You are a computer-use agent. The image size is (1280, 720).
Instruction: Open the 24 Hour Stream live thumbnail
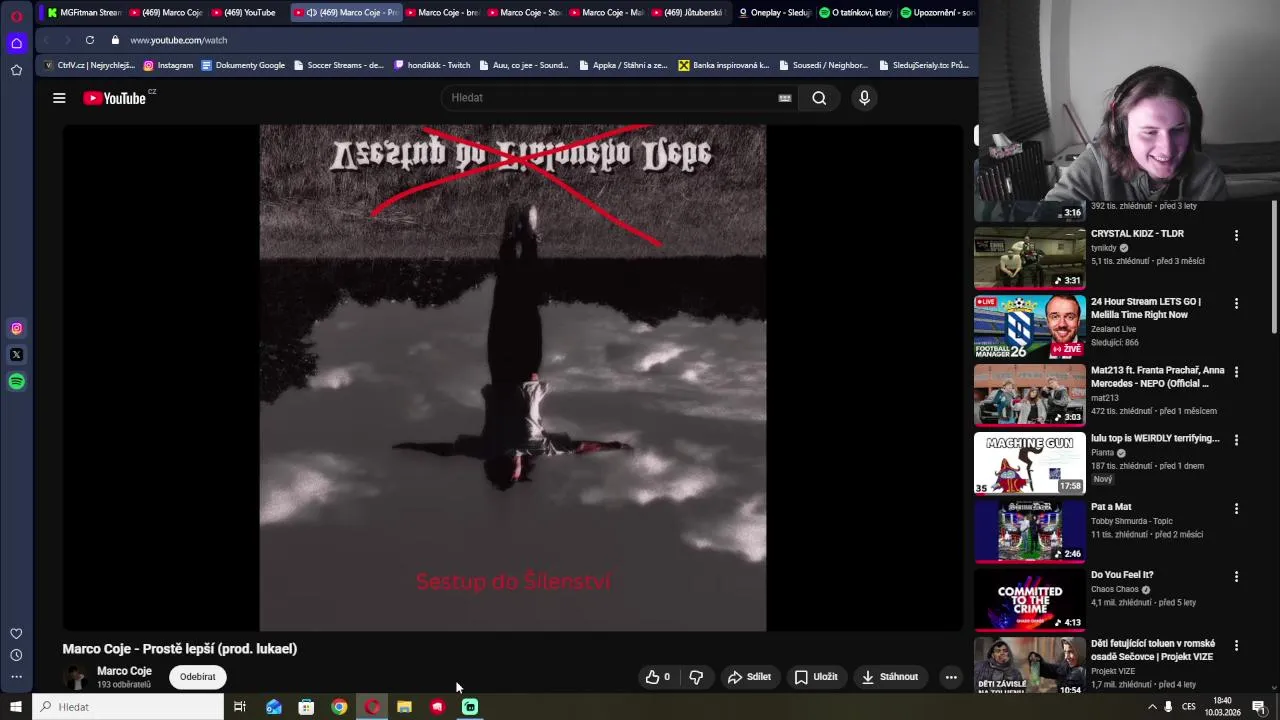click(x=1029, y=326)
